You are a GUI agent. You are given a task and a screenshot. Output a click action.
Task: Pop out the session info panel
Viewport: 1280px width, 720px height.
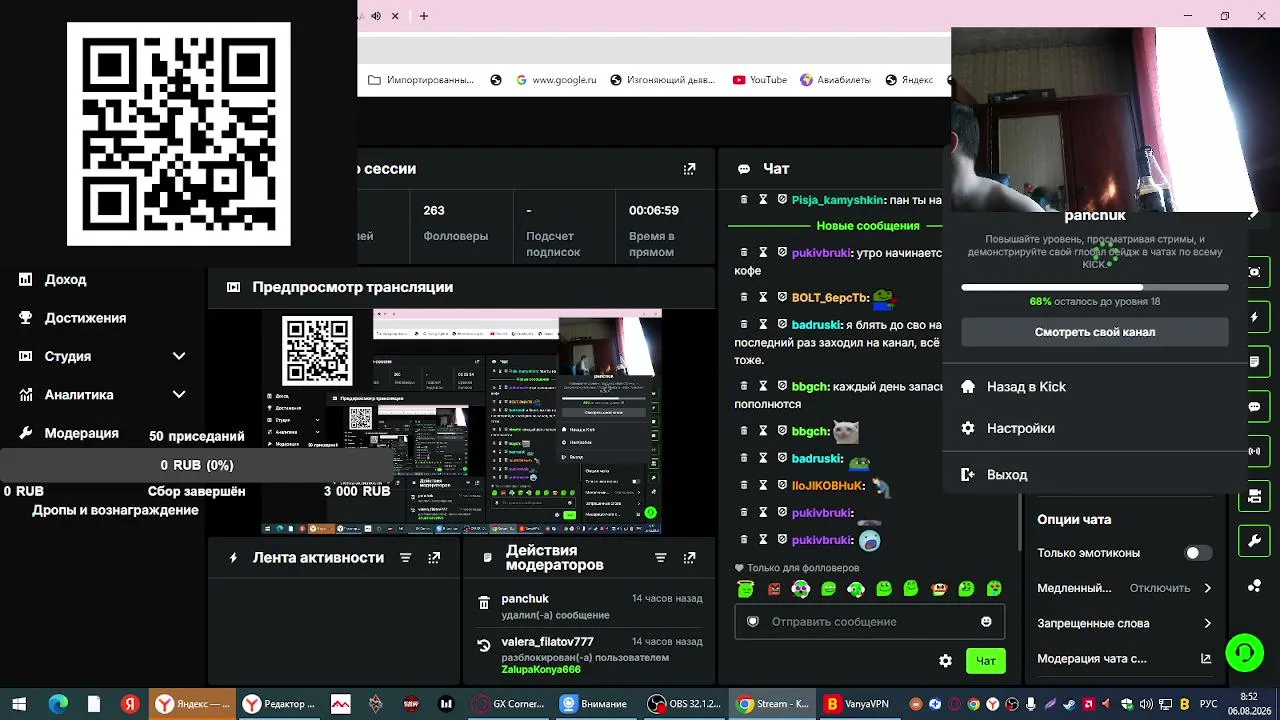[689, 169]
